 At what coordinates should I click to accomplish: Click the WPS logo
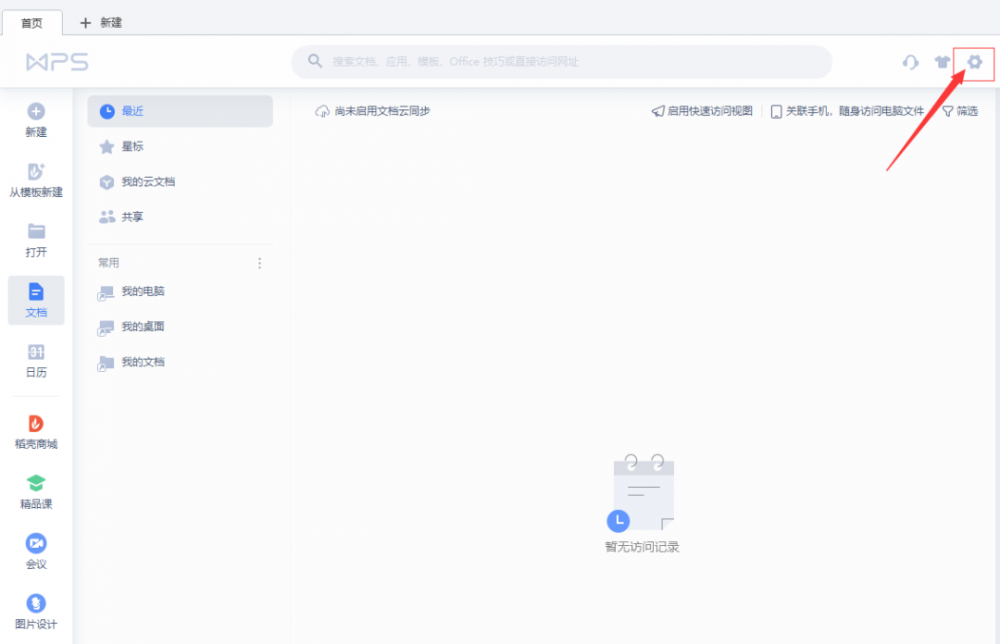[57, 62]
